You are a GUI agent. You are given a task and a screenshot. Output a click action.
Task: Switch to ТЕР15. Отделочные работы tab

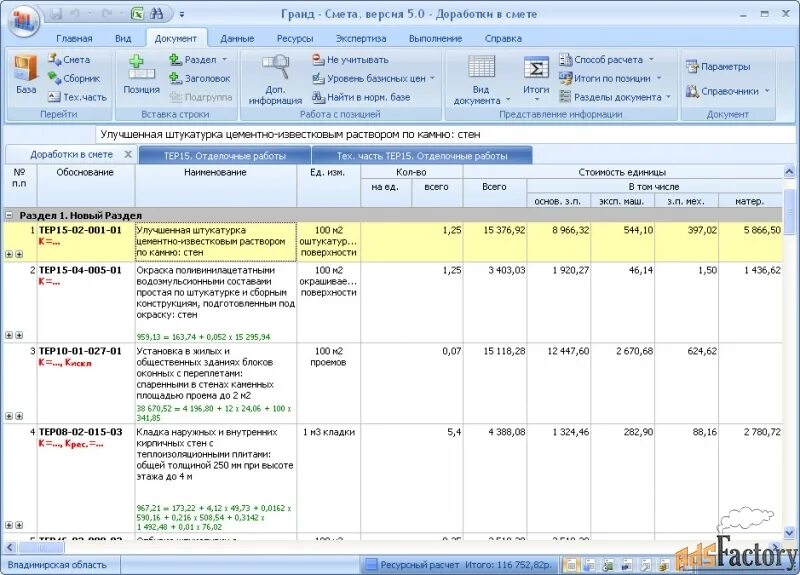tap(224, 156)
